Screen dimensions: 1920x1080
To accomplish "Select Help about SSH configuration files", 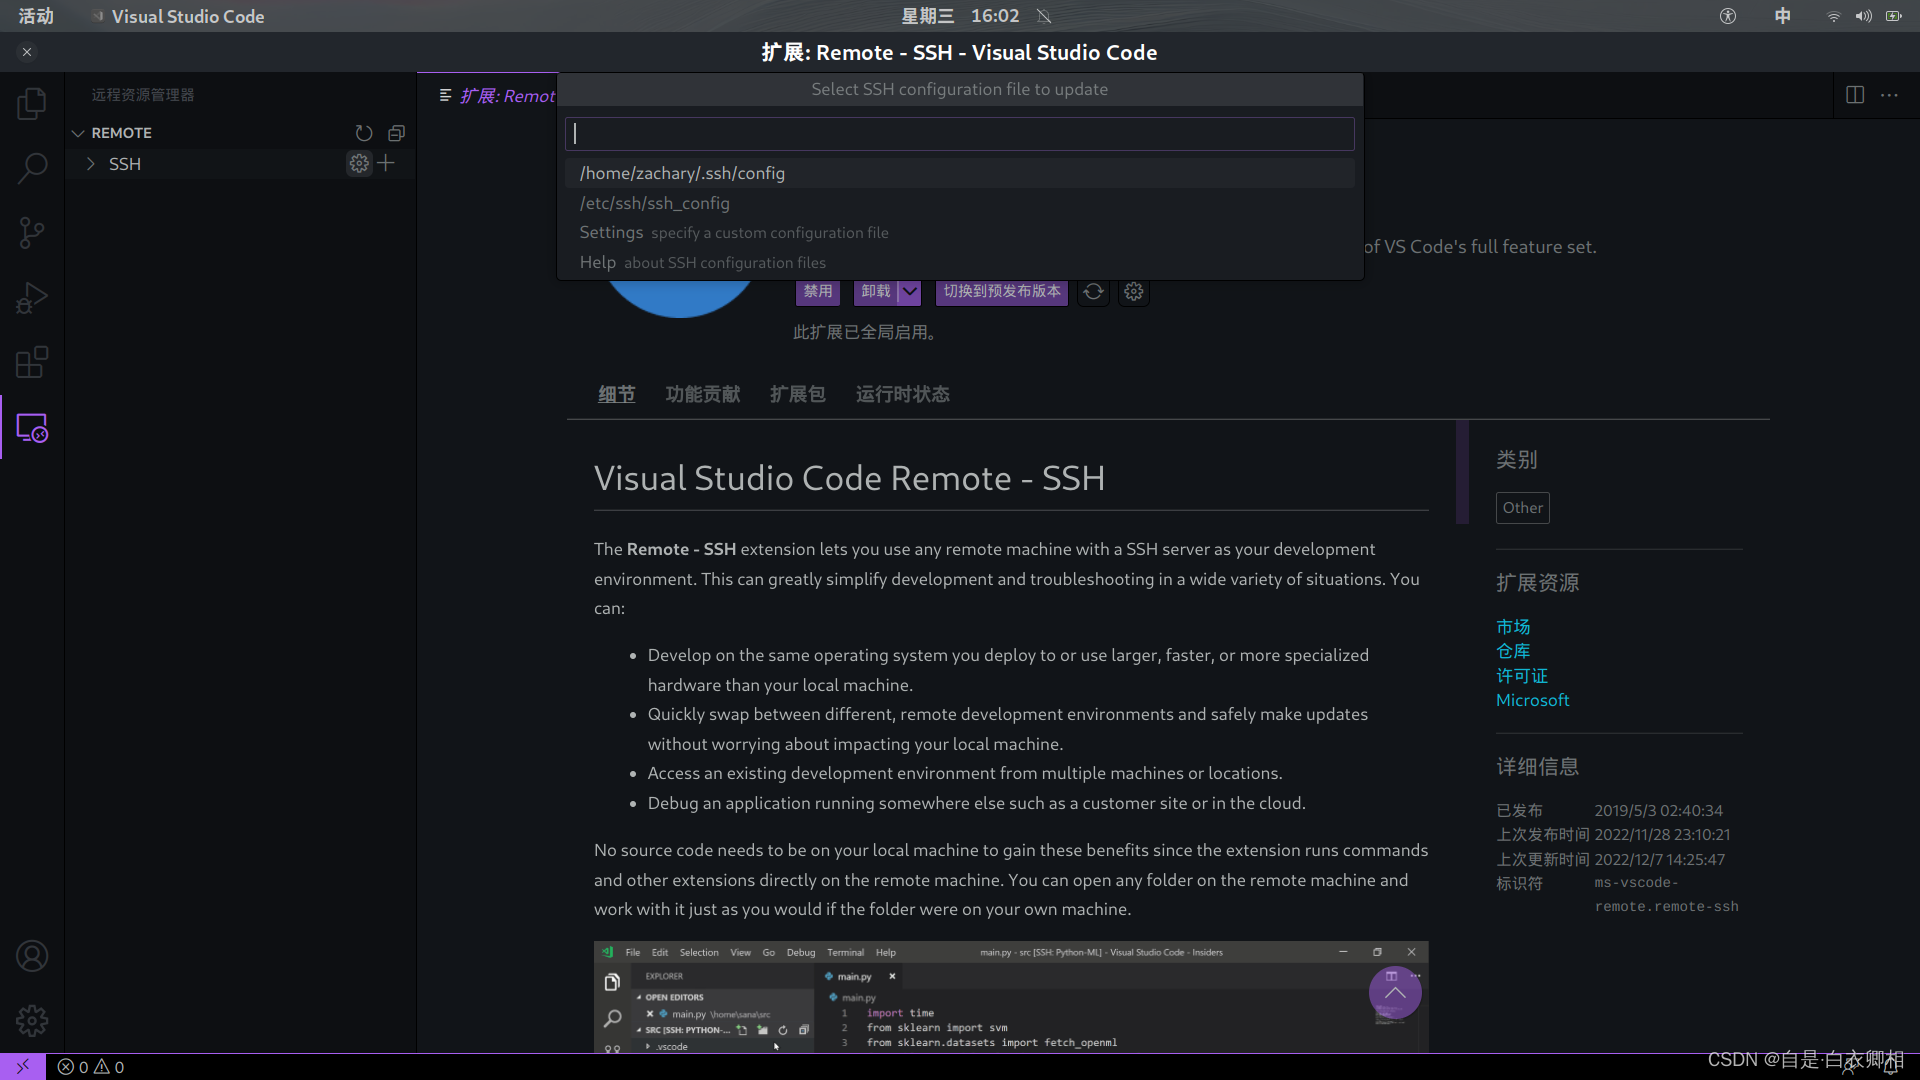I will coord(960,263).
